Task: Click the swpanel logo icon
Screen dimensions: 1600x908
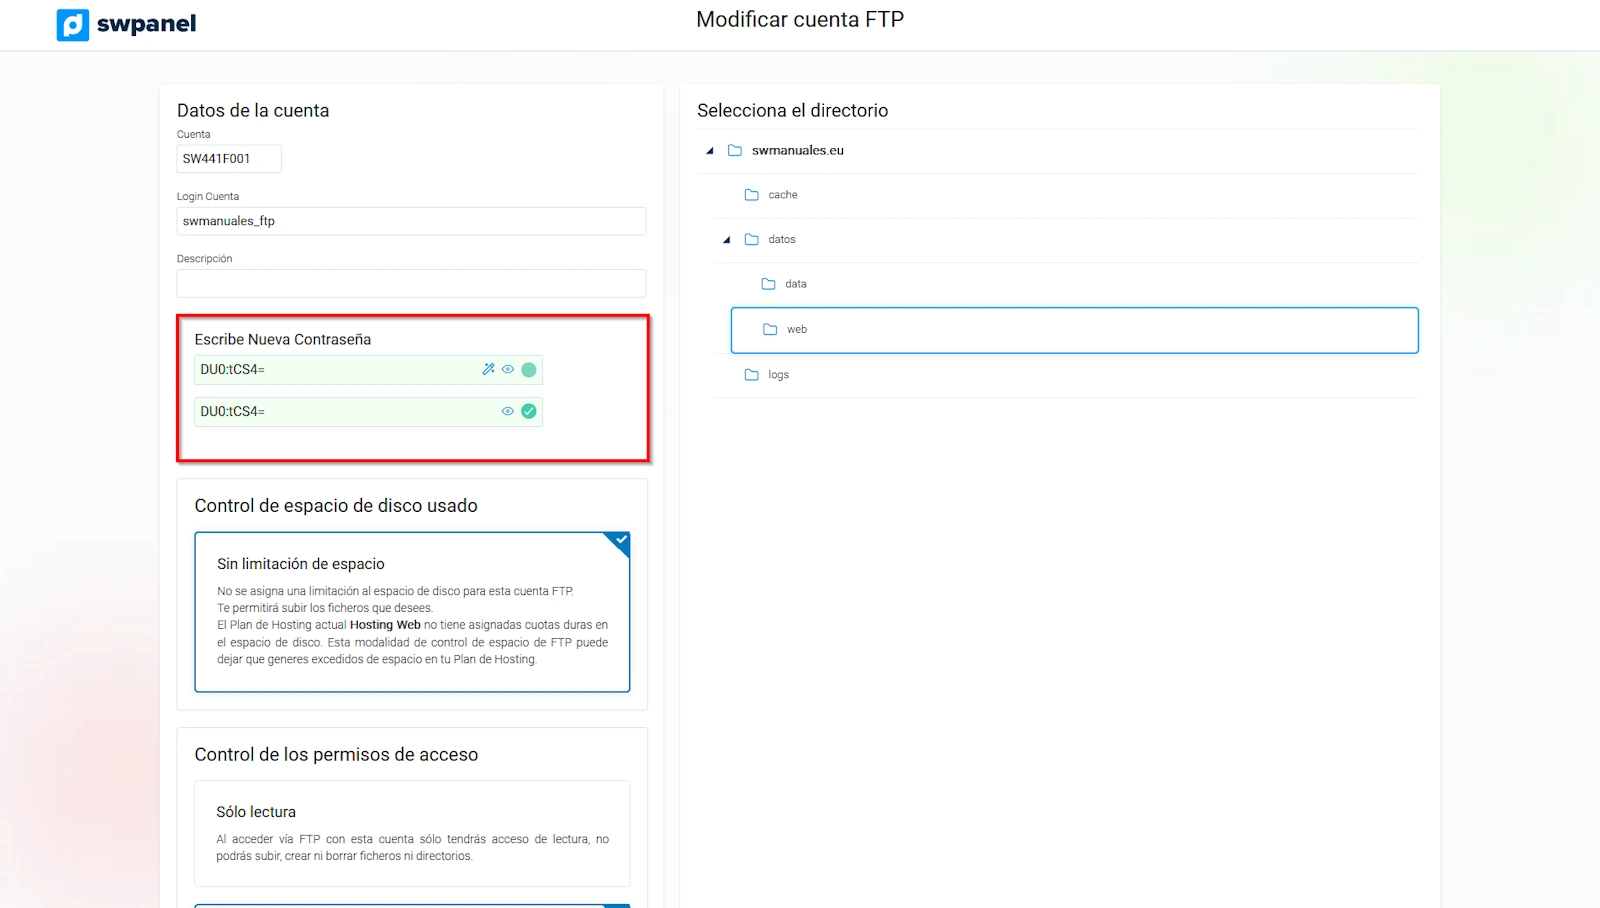Action: pos(73,25)
